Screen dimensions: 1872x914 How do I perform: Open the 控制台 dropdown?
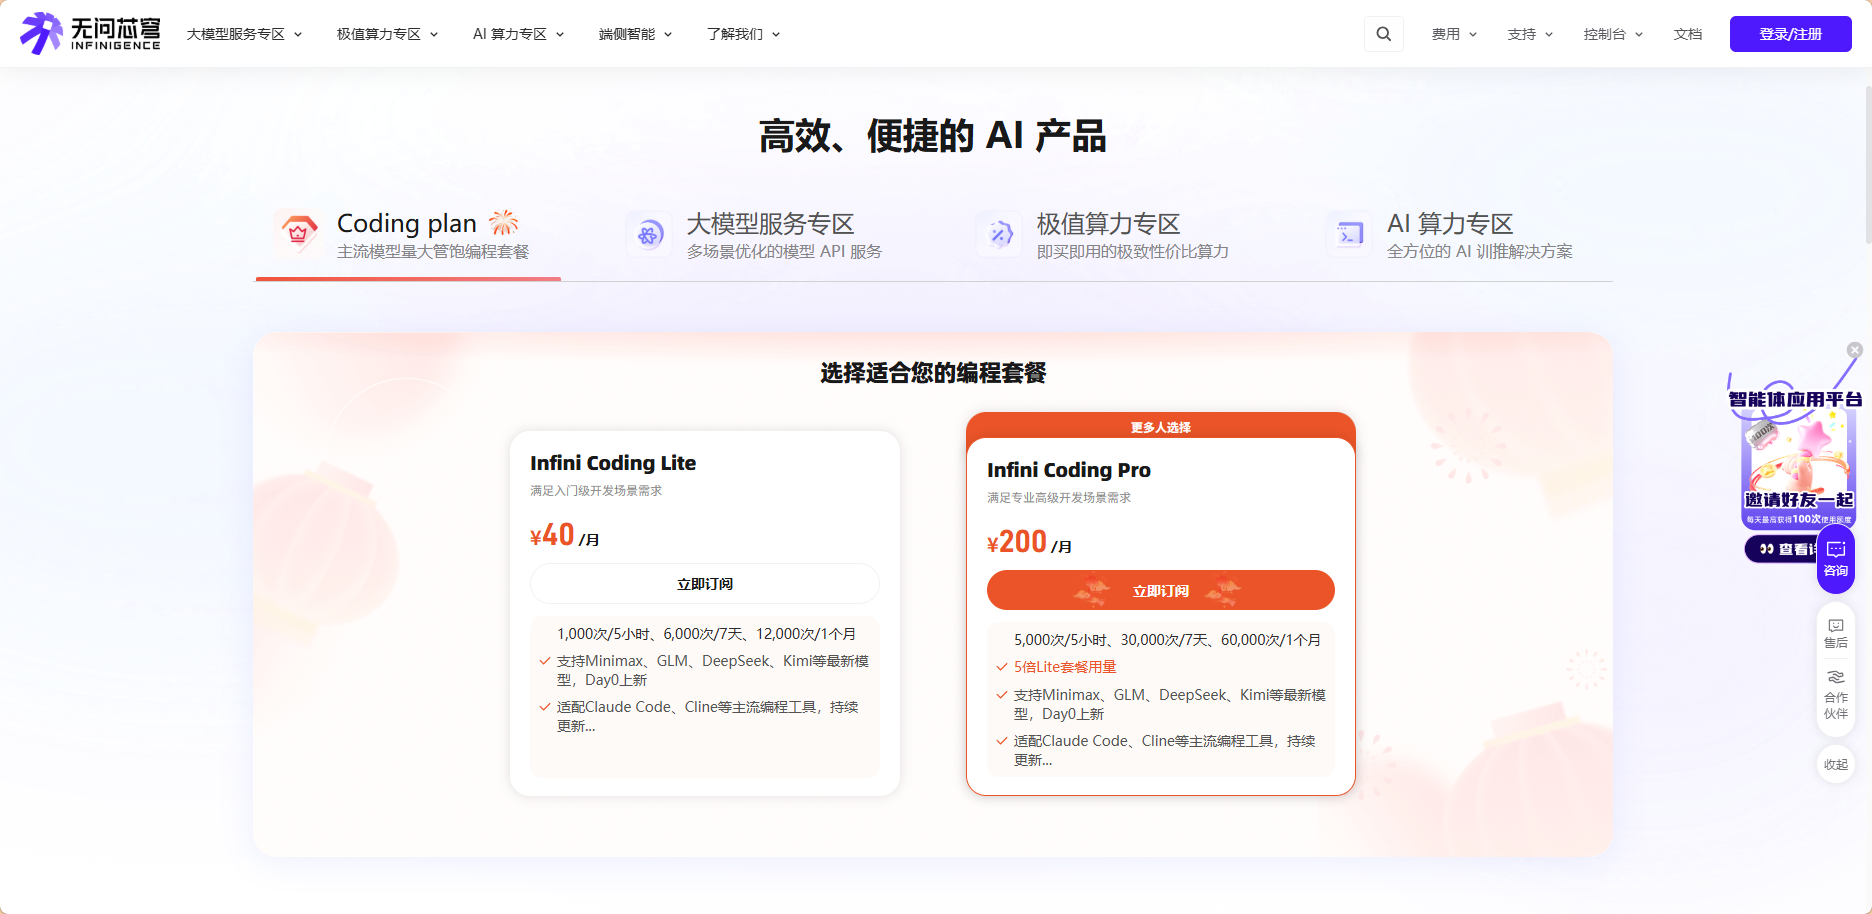pos(1613,34)
